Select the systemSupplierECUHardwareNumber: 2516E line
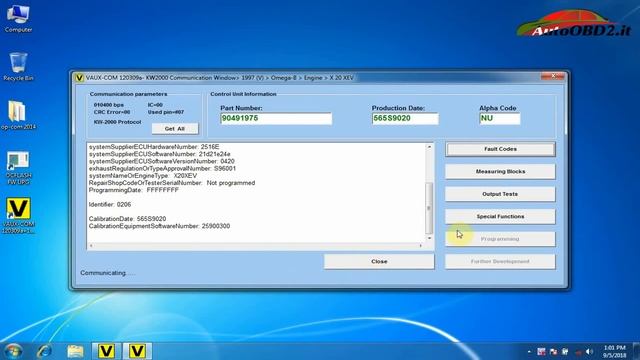Image resolution: width=640 pixels, height=360 pixels. (154, 147)
